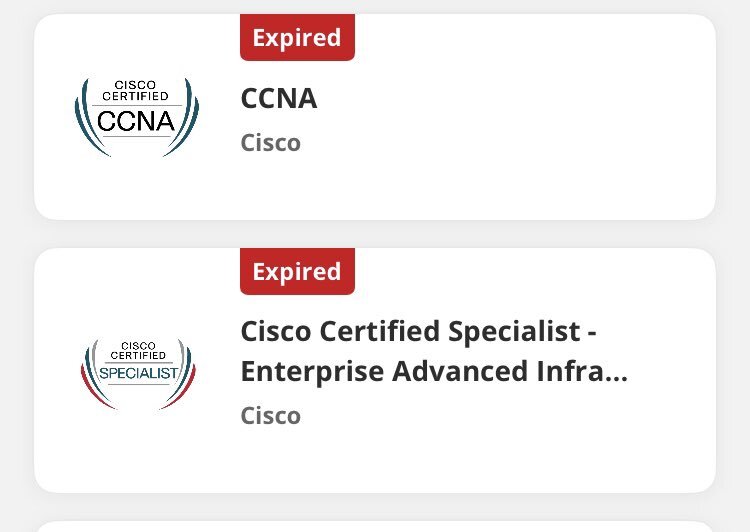Screen dimensions: 750x532
Task: Click the Cisco Certified Specialist badge logo
Action: click(x=138, y=374)
